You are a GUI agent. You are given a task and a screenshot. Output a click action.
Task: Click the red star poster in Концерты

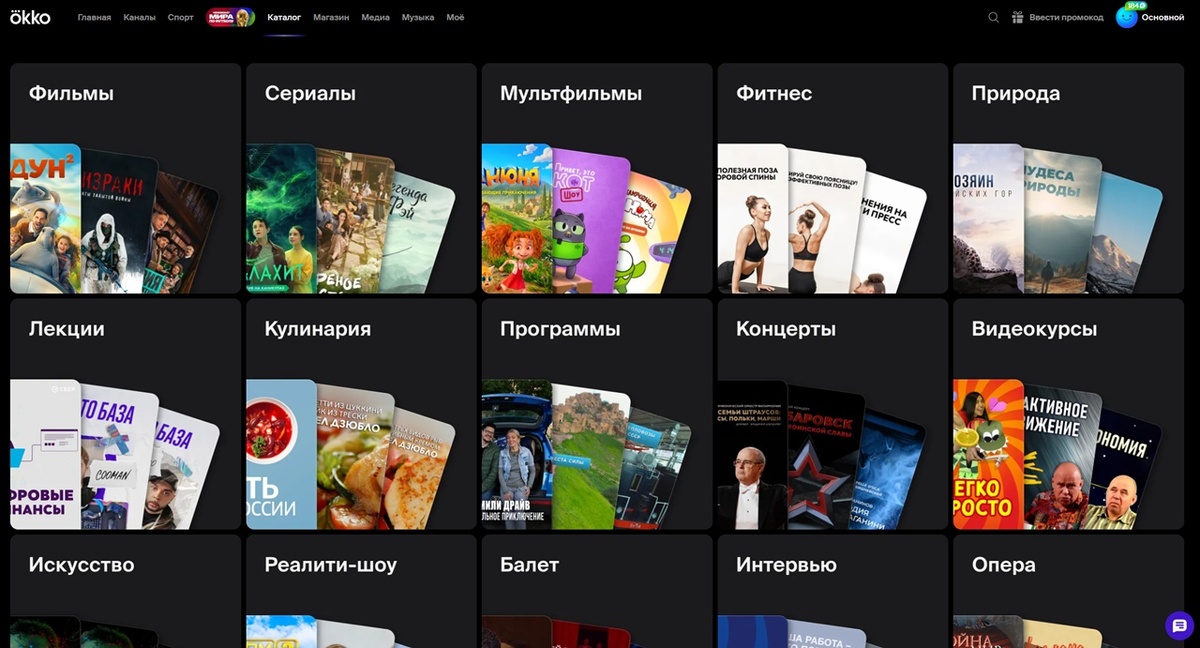click(x=826, y=458)
